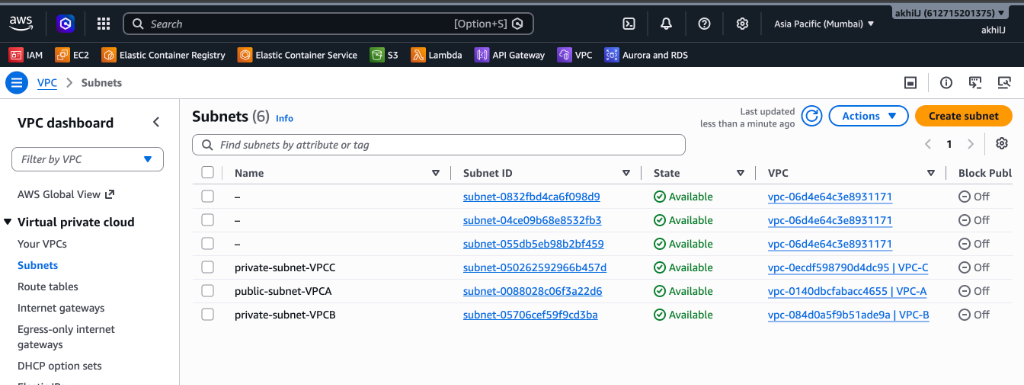Open the Amazon Q icon beside AWS logo
This screenshot has width=1024, height=385.
point(65,24)
